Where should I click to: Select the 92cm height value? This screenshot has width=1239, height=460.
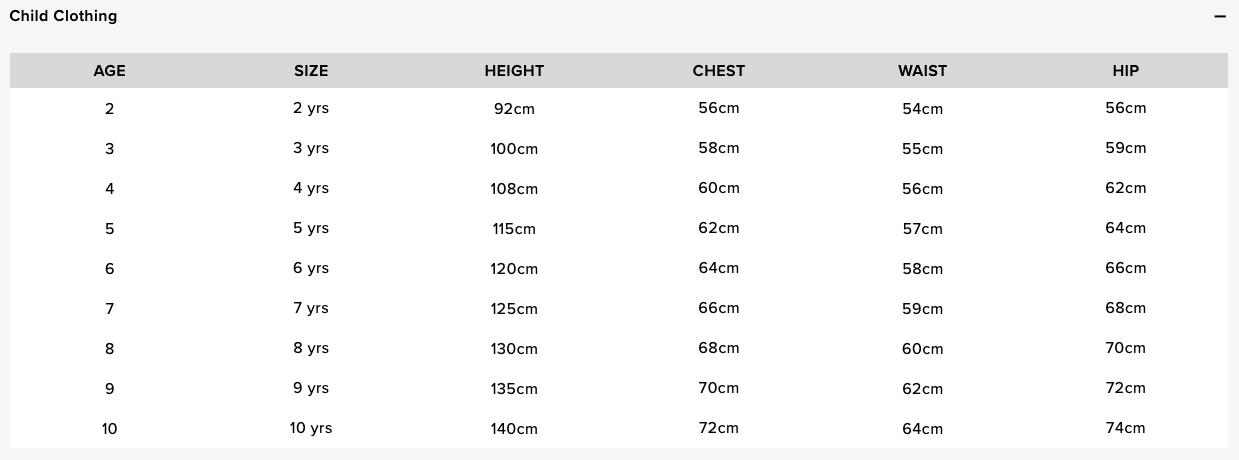tap(514, 109)
